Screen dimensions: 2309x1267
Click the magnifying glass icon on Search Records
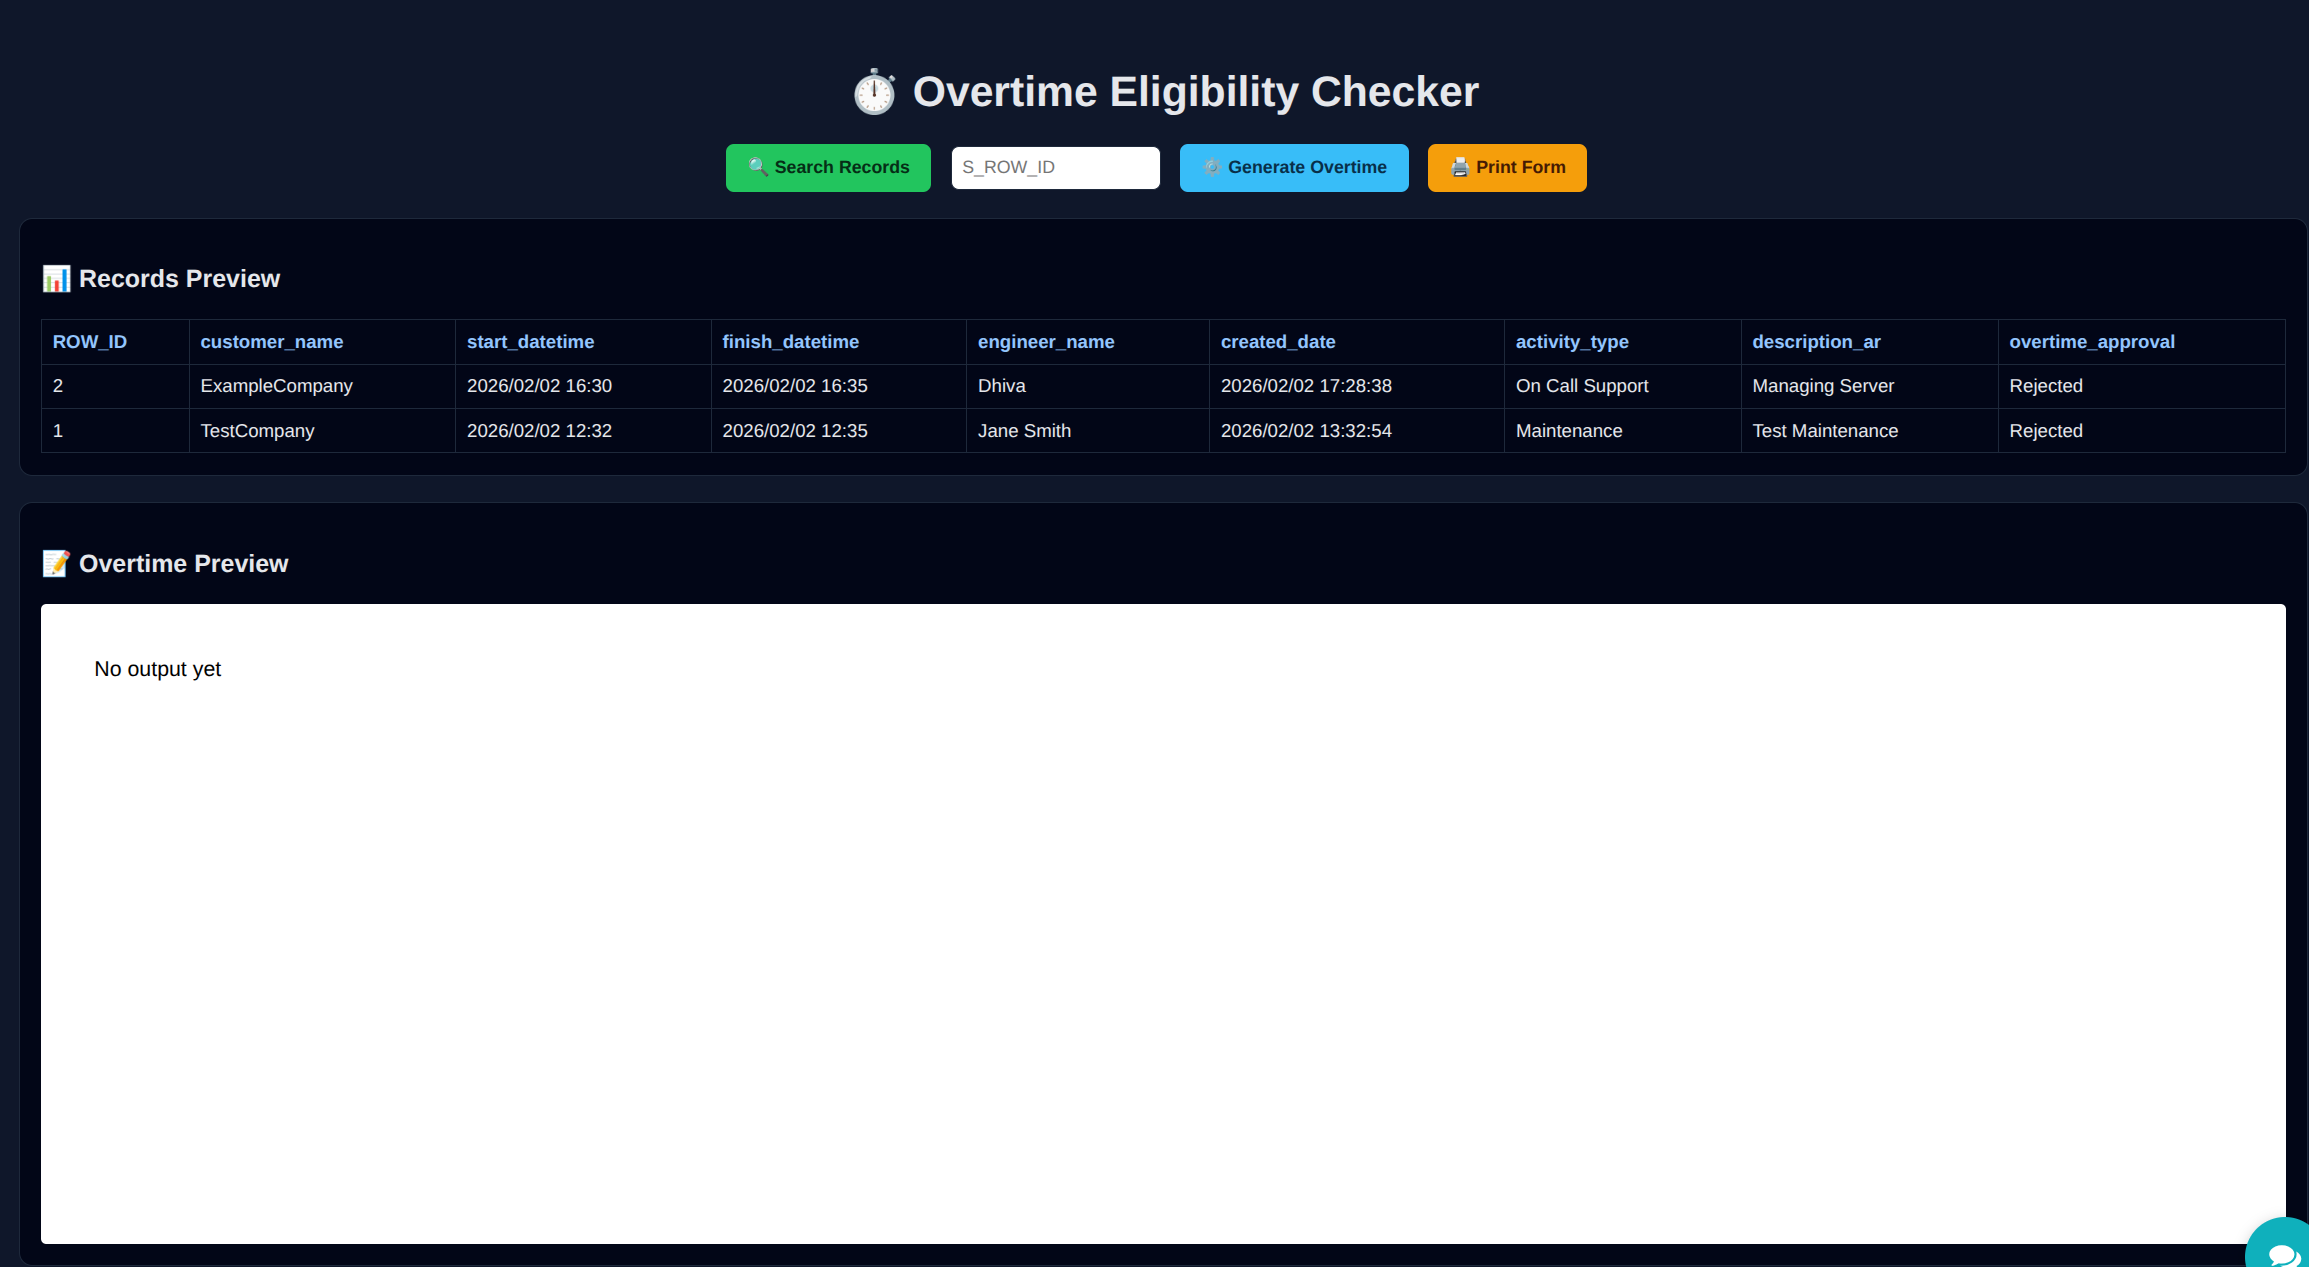(757, 167)
